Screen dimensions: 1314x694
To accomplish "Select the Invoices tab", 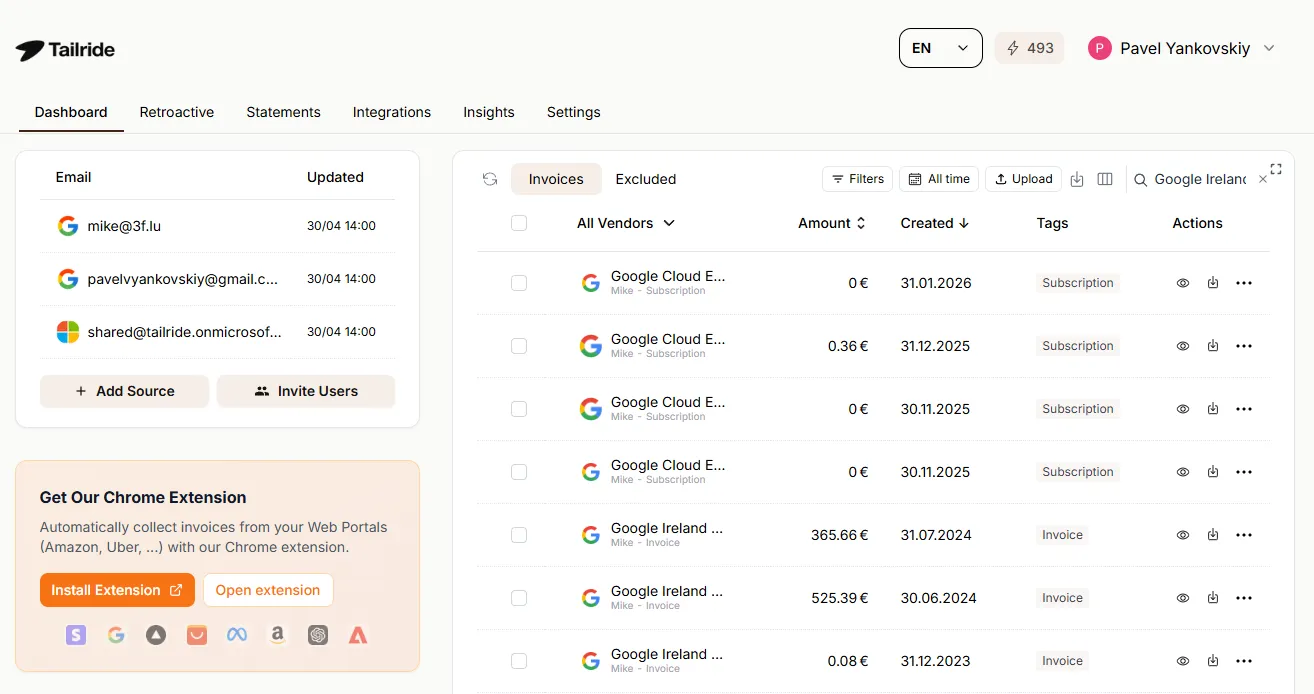I will [x=556, y=179].
